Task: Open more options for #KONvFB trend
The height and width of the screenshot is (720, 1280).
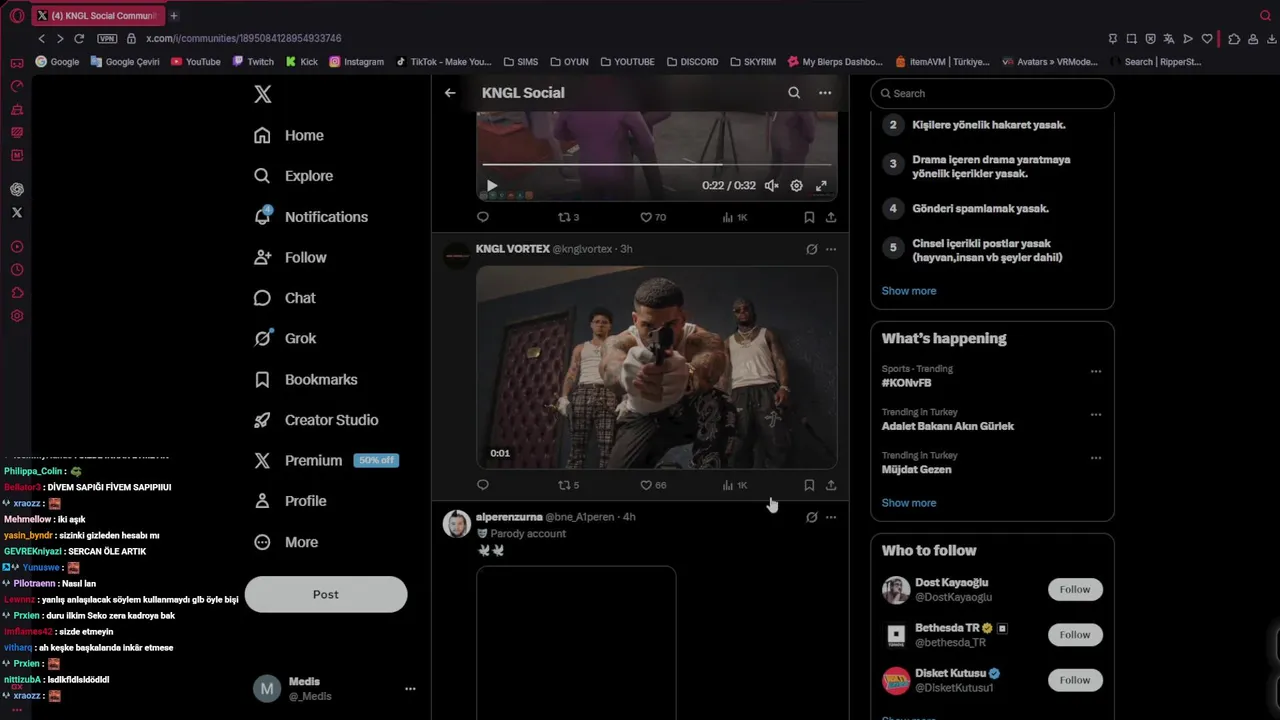Action: click(1096, 371)
